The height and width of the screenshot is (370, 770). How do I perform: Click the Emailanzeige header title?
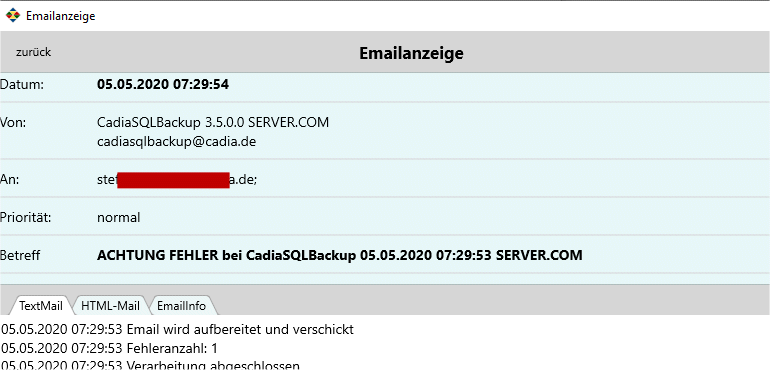tap(412, 53)
